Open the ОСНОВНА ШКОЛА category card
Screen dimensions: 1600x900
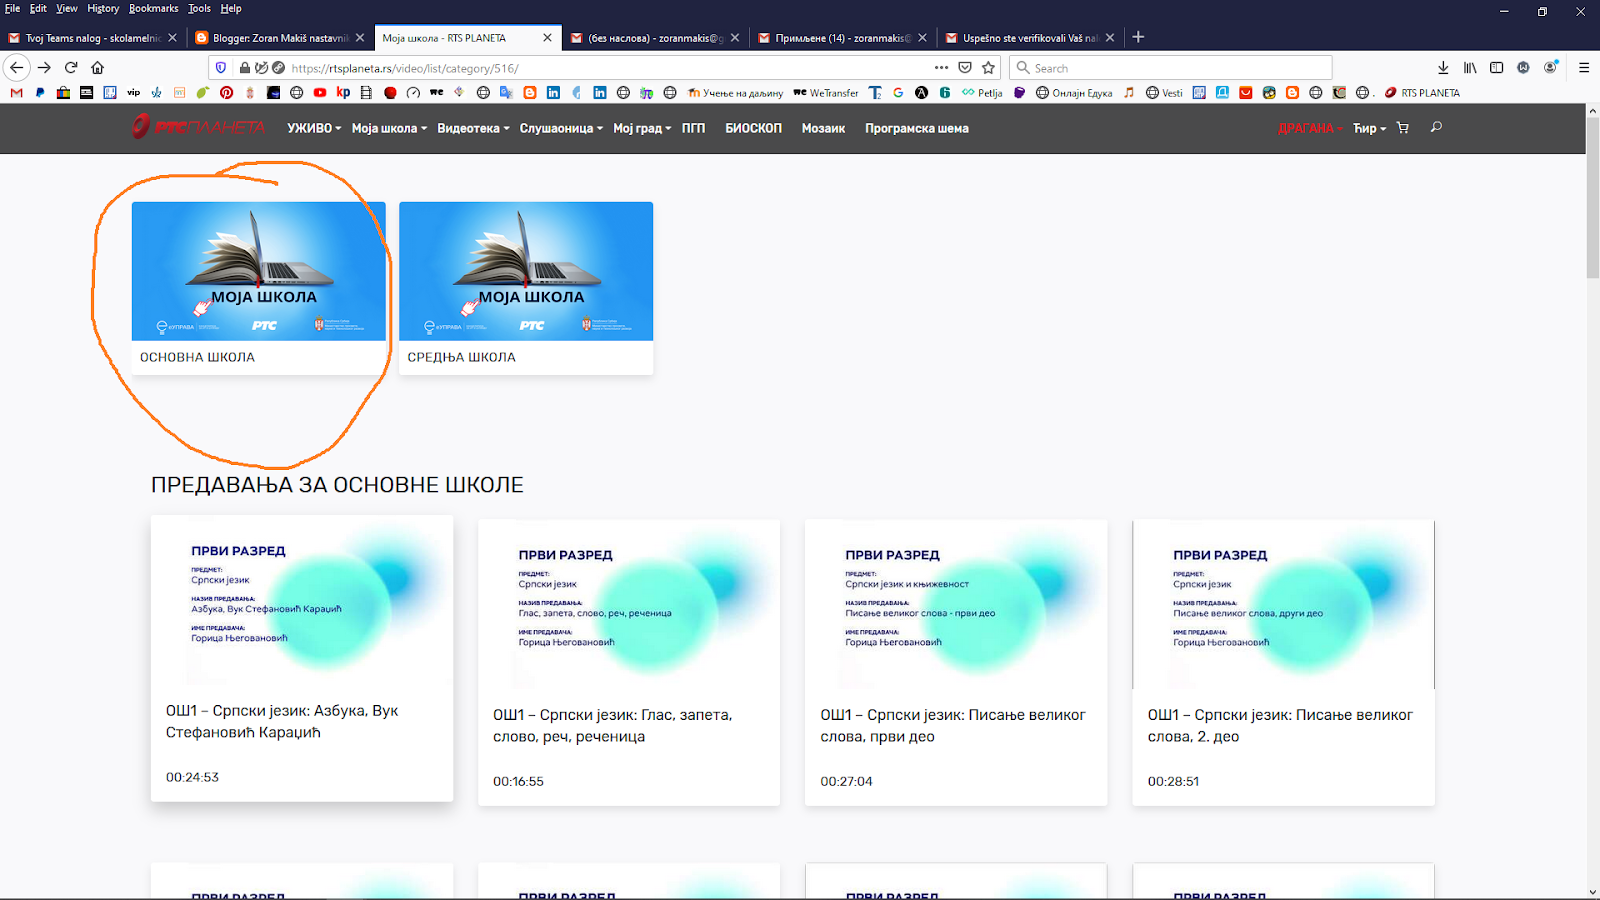click(x=258, y=288)
